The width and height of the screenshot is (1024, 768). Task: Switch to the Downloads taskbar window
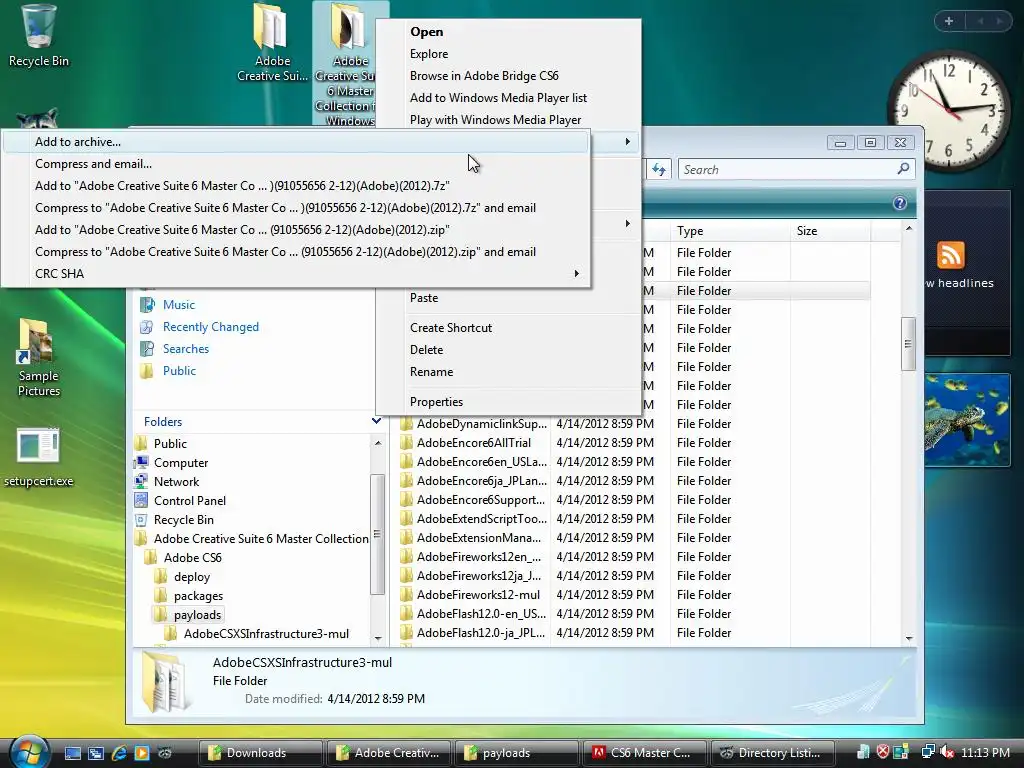pos(259,753)
